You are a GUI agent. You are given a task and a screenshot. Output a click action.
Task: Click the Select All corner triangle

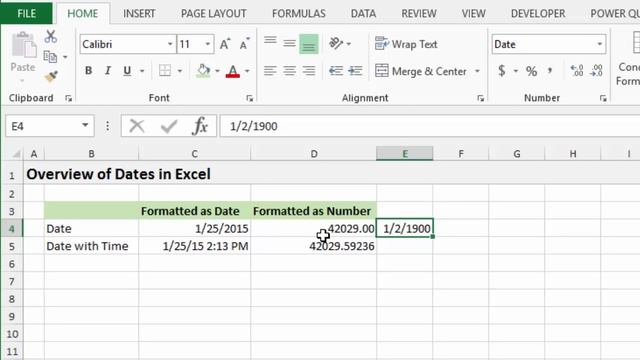[x=16, y=154]
